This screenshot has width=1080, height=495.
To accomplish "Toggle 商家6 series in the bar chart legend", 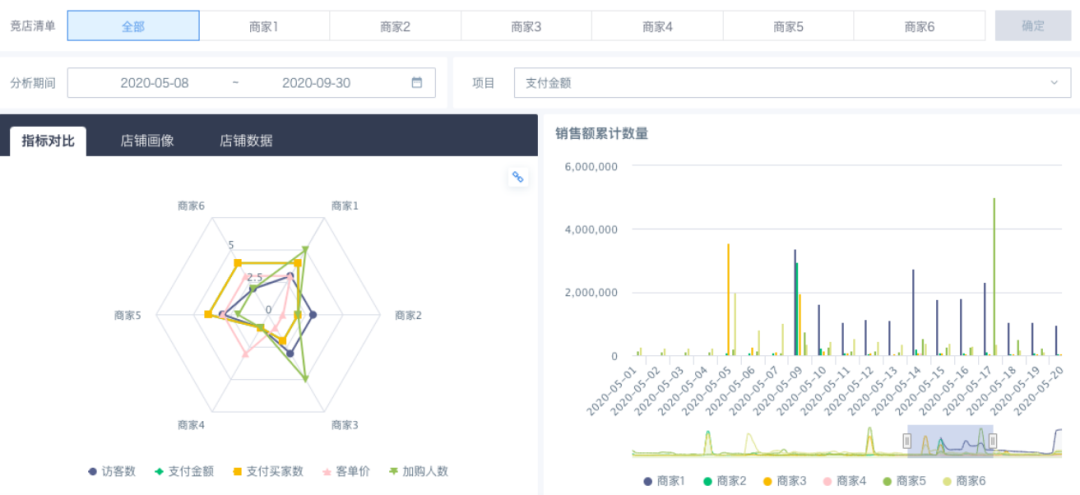I will click(964, 481).
